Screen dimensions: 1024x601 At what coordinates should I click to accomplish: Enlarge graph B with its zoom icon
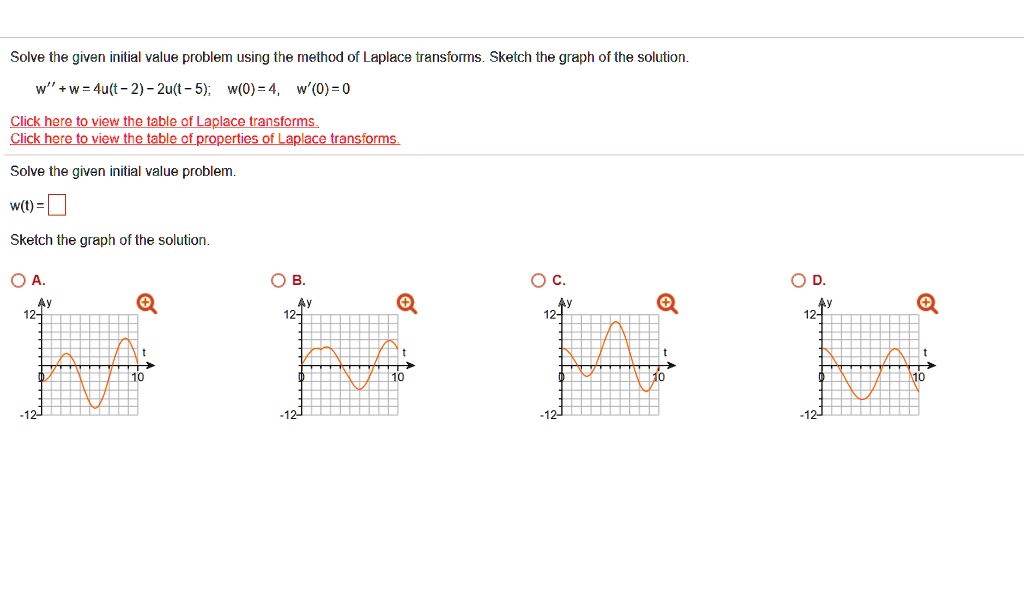pyautogui.click(x=406, y=303)
